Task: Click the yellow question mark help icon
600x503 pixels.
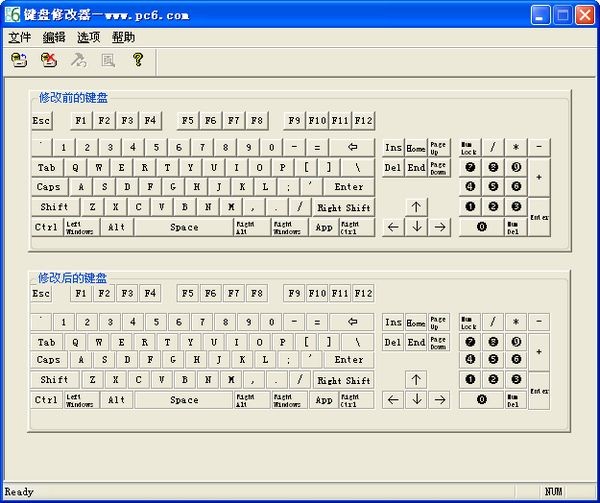Action: [x=138, y=60]
